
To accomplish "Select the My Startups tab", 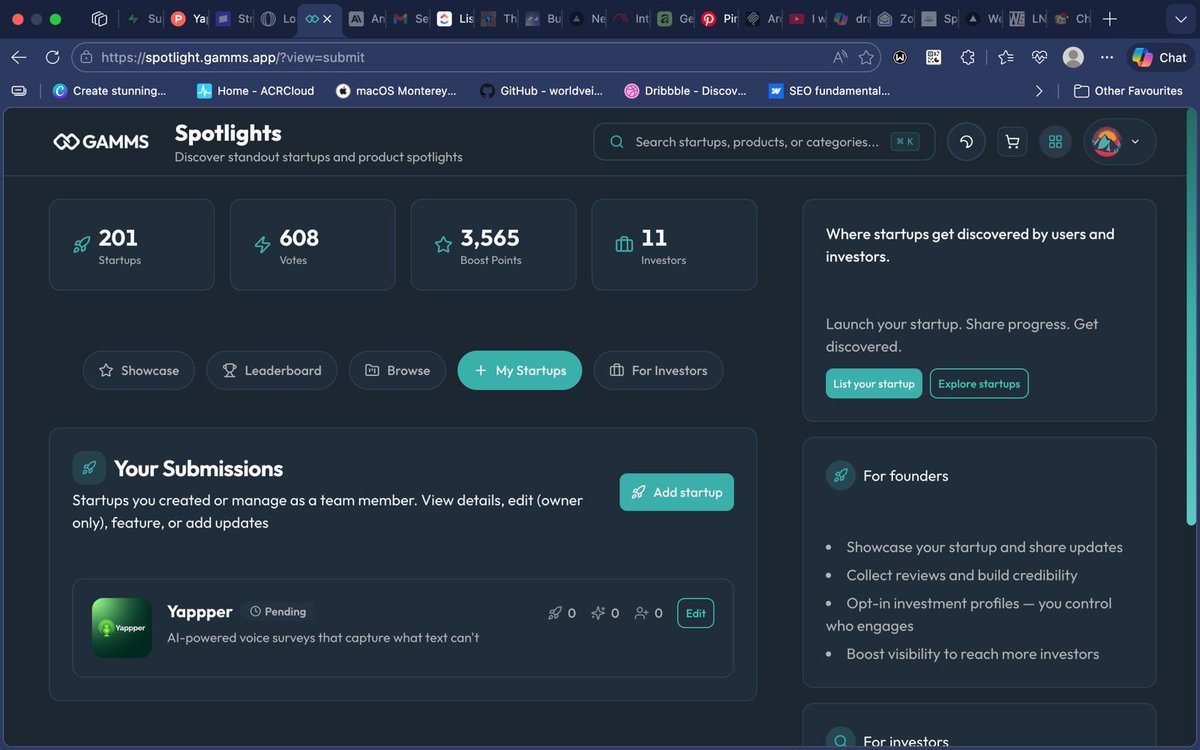I will (x=520, y=370).
